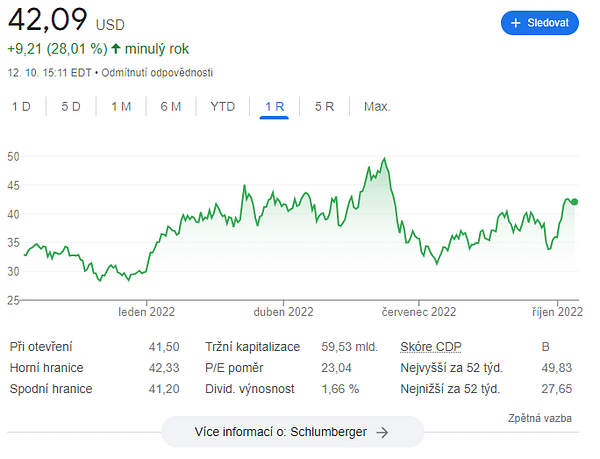Follow the stock with Sledovat button
Screen dimensions: 600x459
[x=540, y=23]
